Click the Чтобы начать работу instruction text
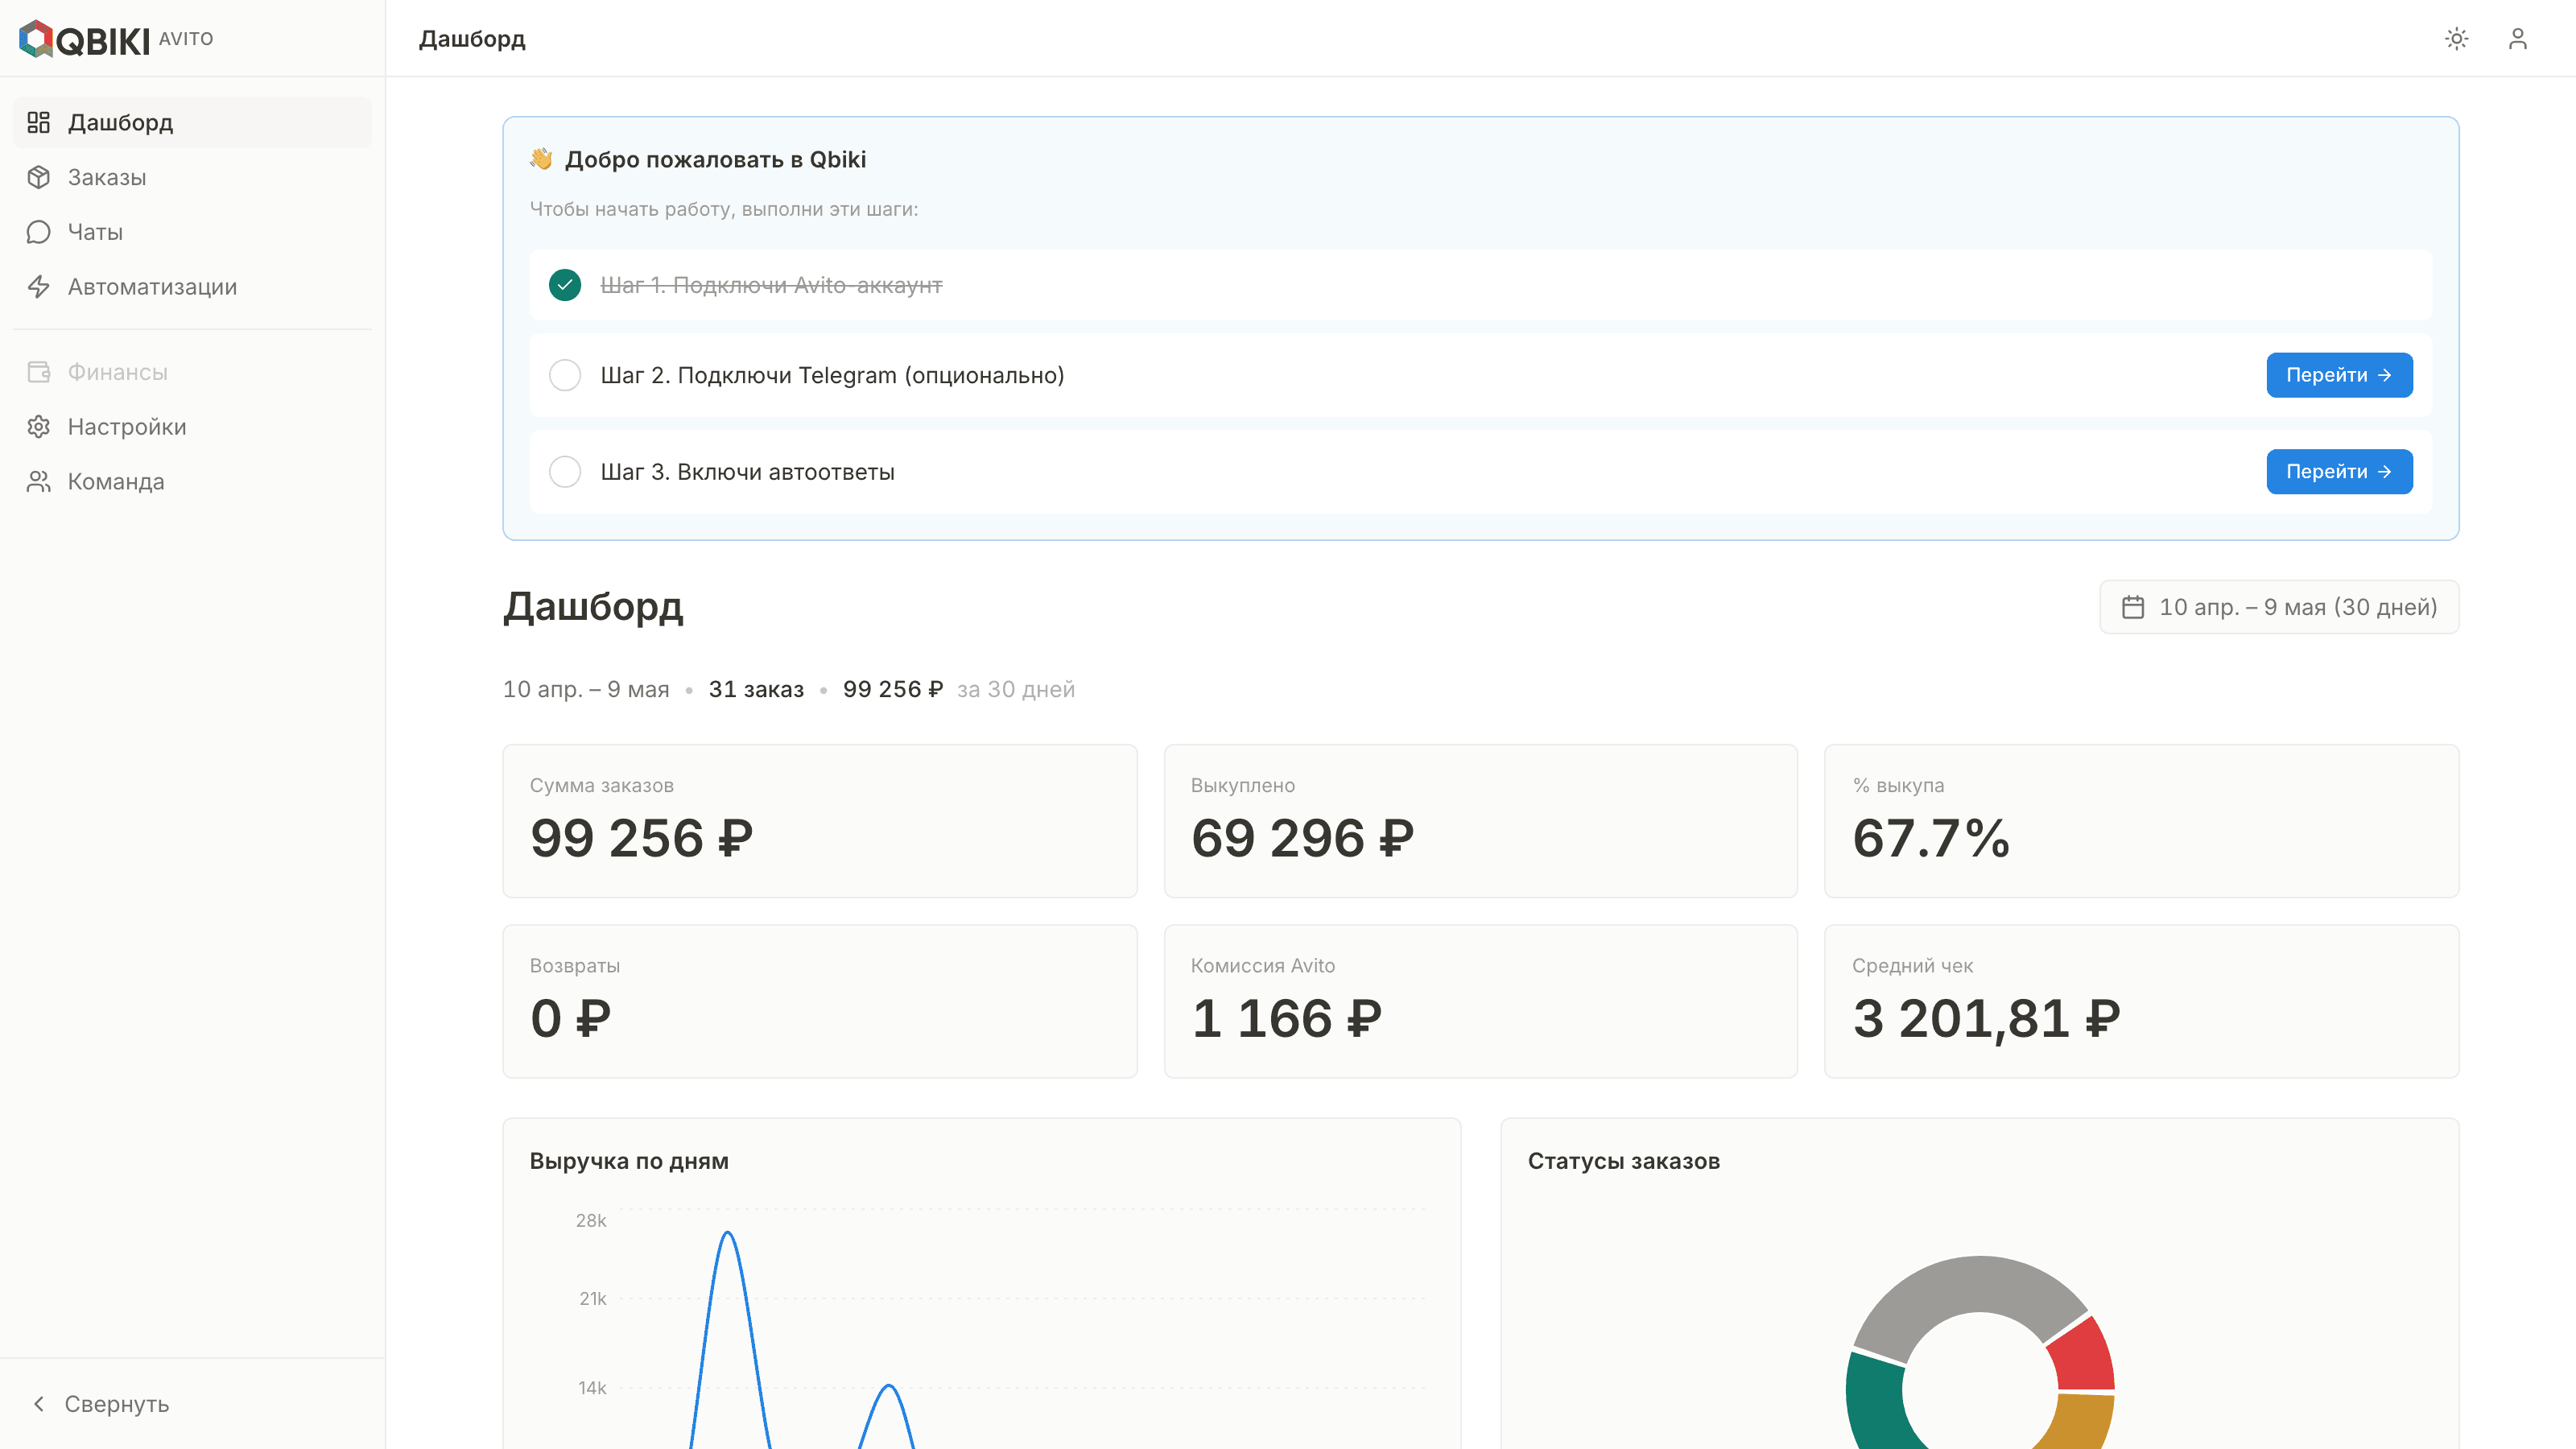Viewport: 2576px width, 1449px height. pos(723,209)
